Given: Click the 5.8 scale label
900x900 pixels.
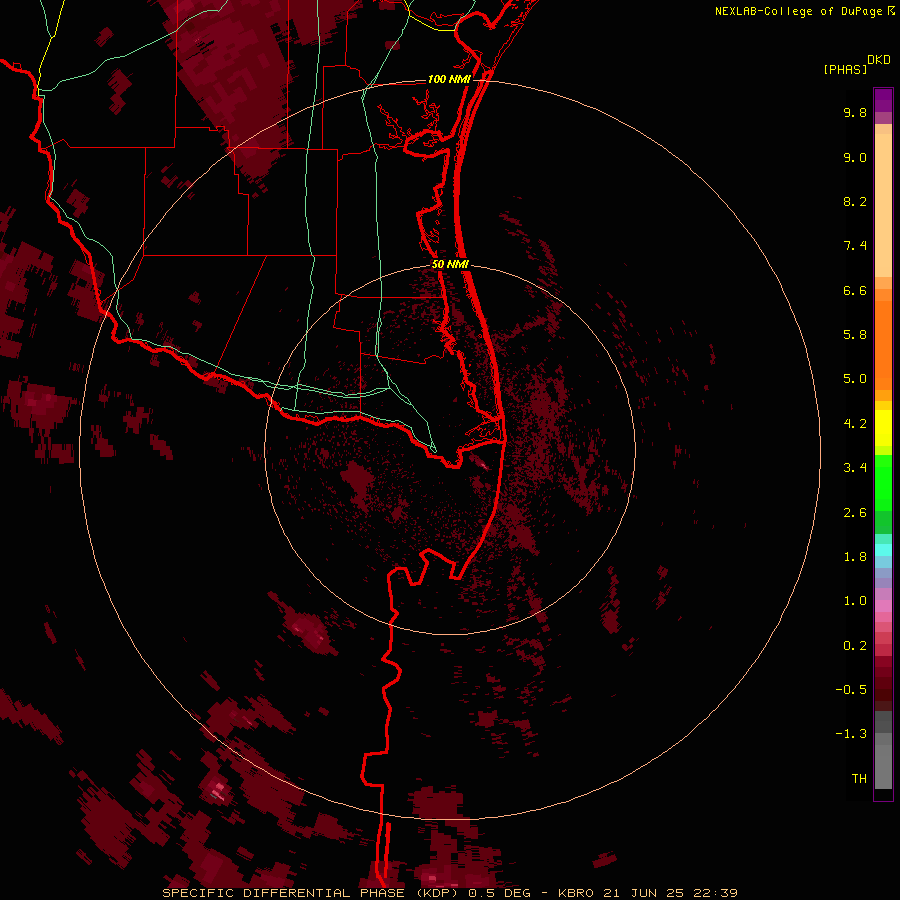Looking at the screenshot, I should 855,335.
